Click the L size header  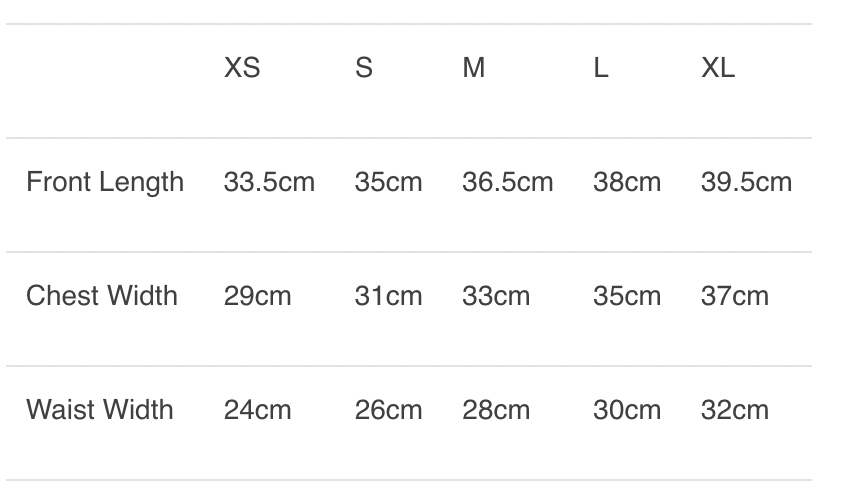(x=600, y=68)
